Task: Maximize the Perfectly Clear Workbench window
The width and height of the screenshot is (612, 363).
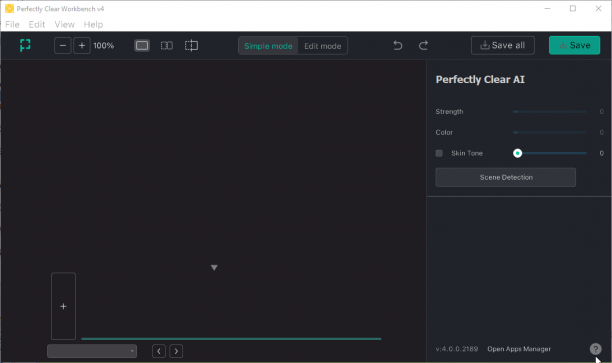Action: 573,9
